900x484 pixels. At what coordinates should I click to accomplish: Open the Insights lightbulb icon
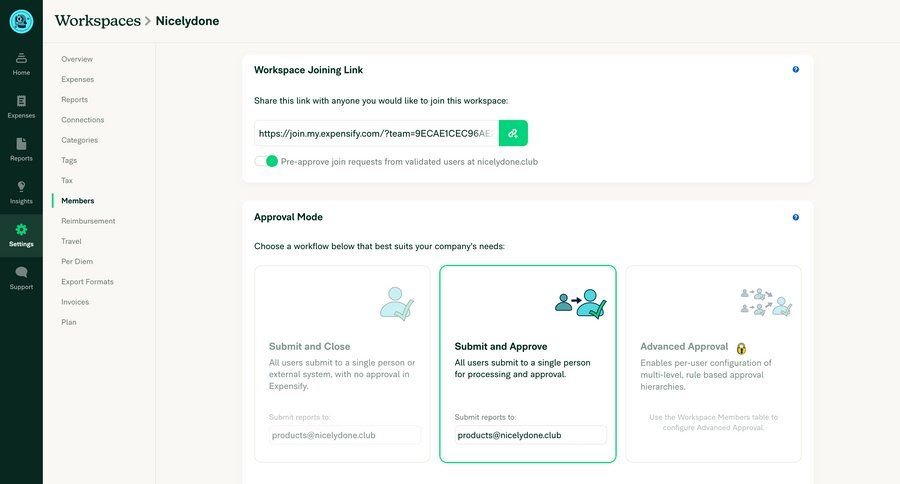21,187
